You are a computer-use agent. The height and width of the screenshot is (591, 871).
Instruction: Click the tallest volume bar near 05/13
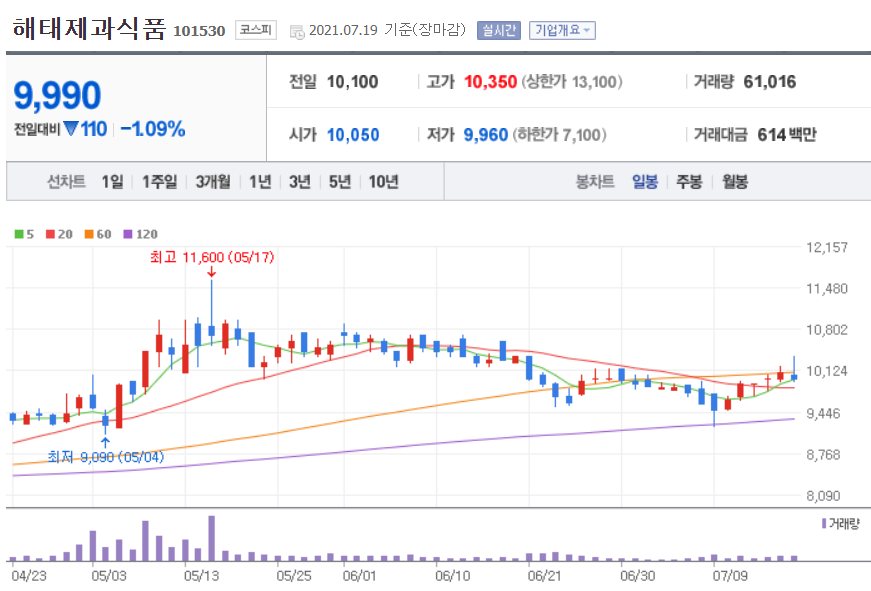pyautogui.click(x=212, y=538)
